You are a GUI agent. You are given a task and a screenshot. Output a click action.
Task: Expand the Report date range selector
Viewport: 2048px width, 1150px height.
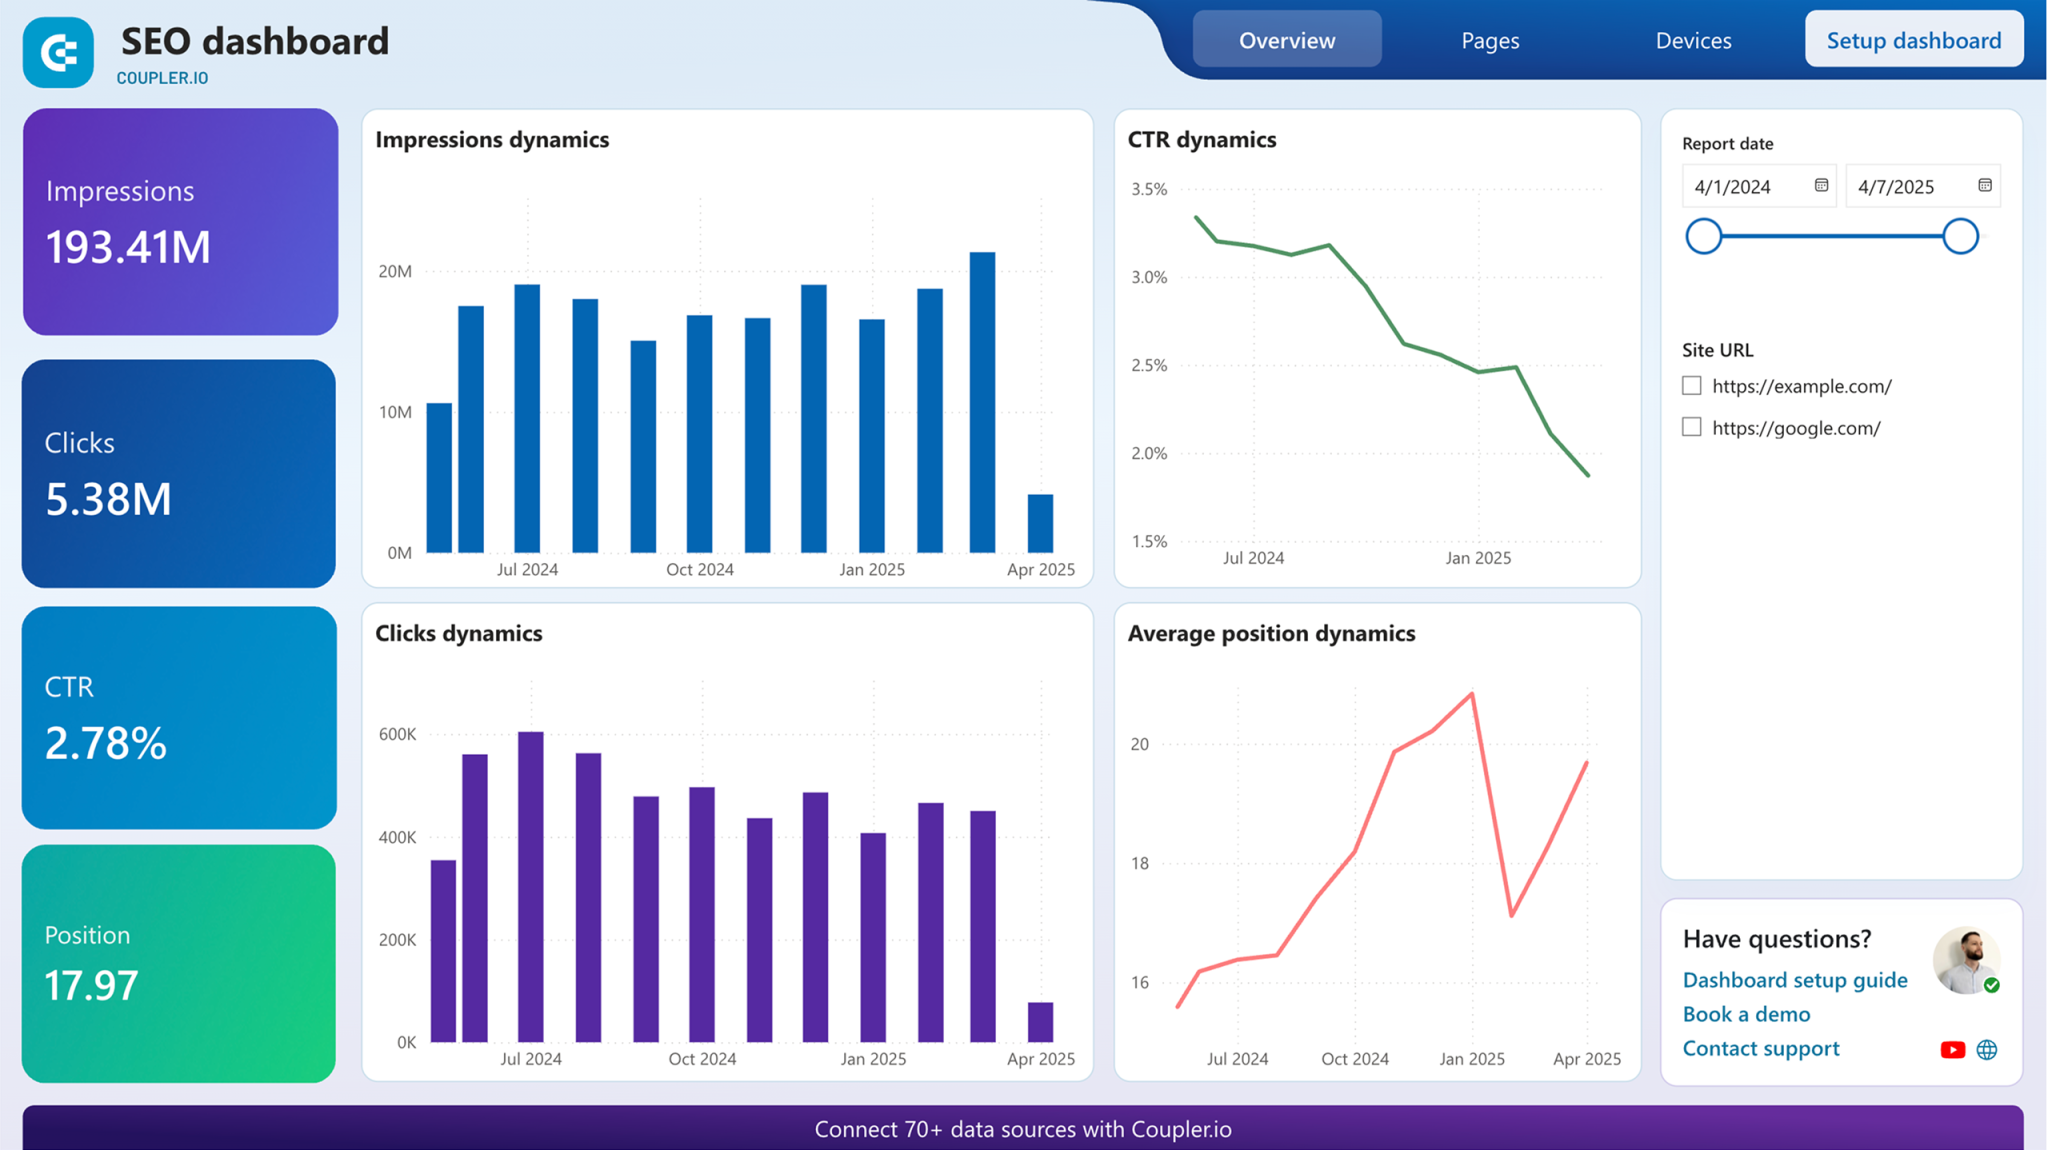pyautogui.click(x=1832, y=236)
